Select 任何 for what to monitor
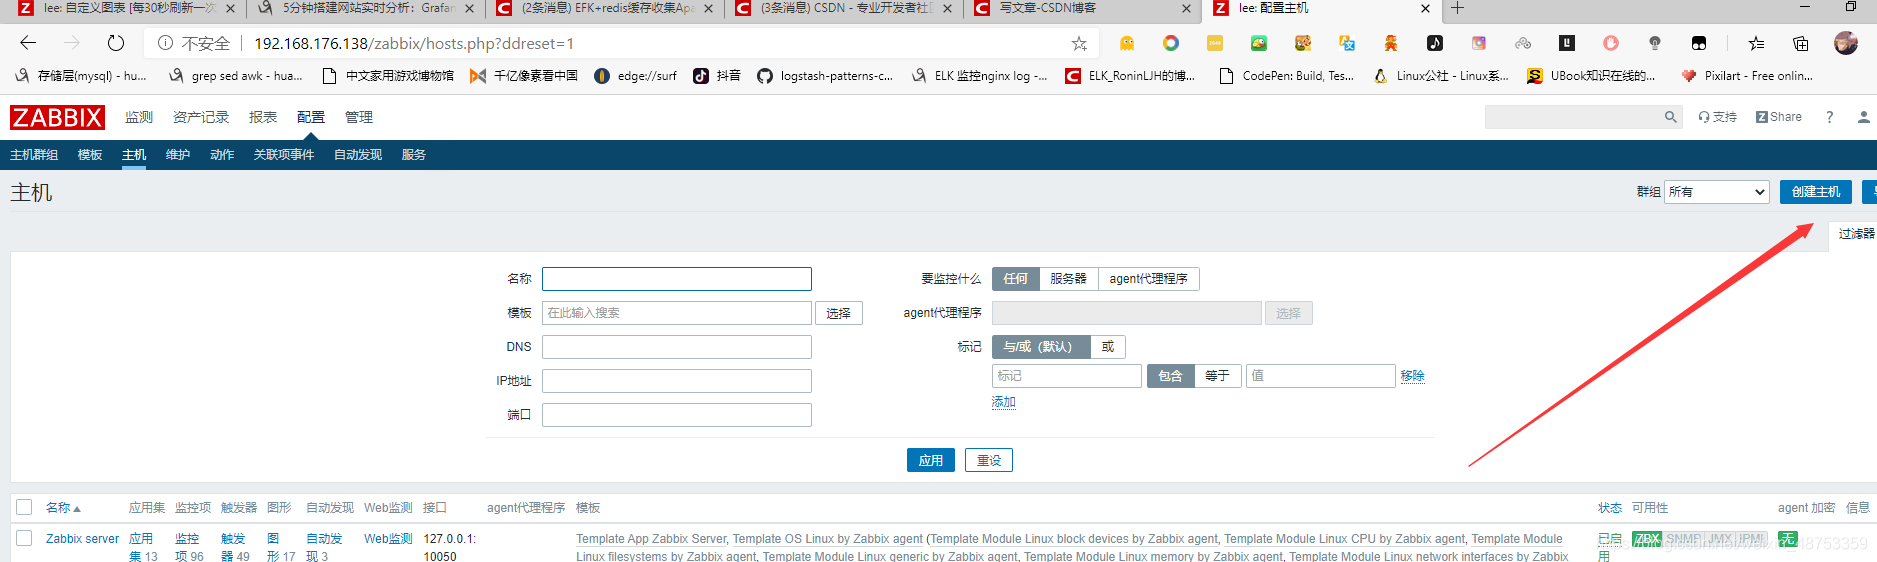The height and width of the screenshot is (562, 1877). click(1016, 279)
